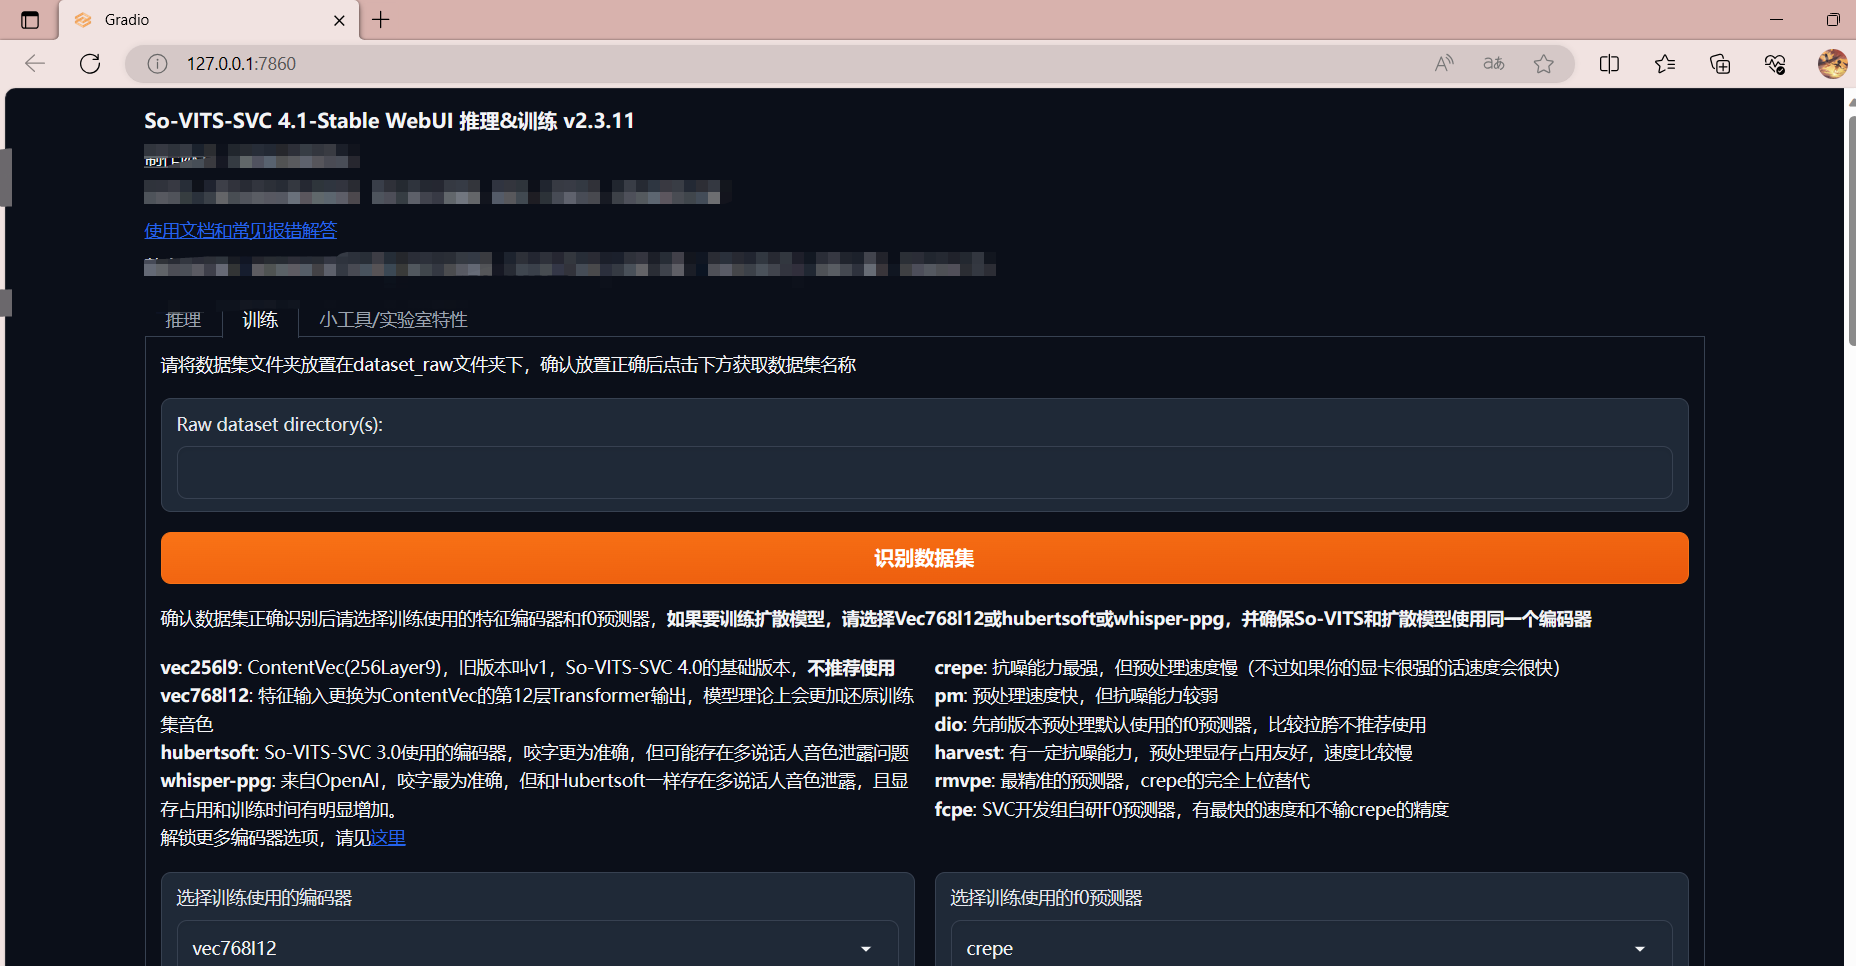Image resolution: width=1856 pixels, height=966 pixels.
Task: Click the bold 'whisper-ppg' description label
Action: point(216,781)
